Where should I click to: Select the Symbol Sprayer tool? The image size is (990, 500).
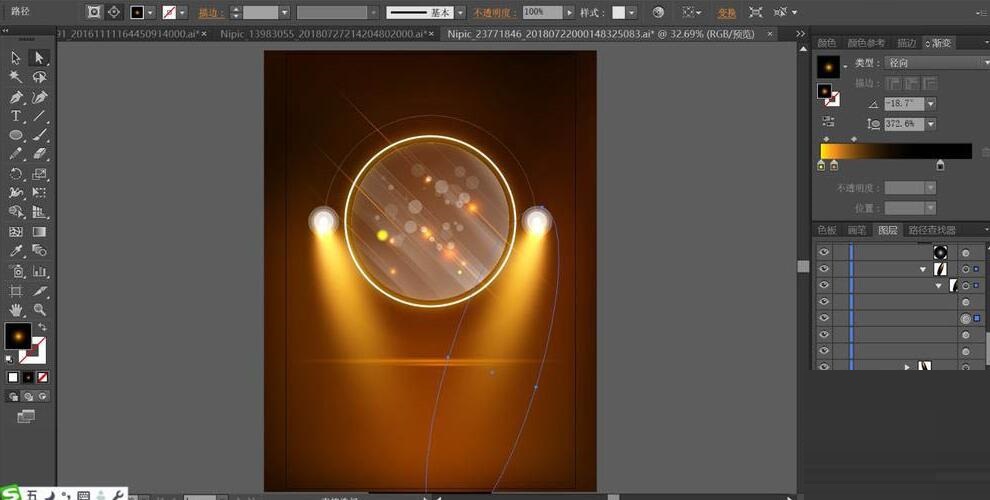point(16,271)
